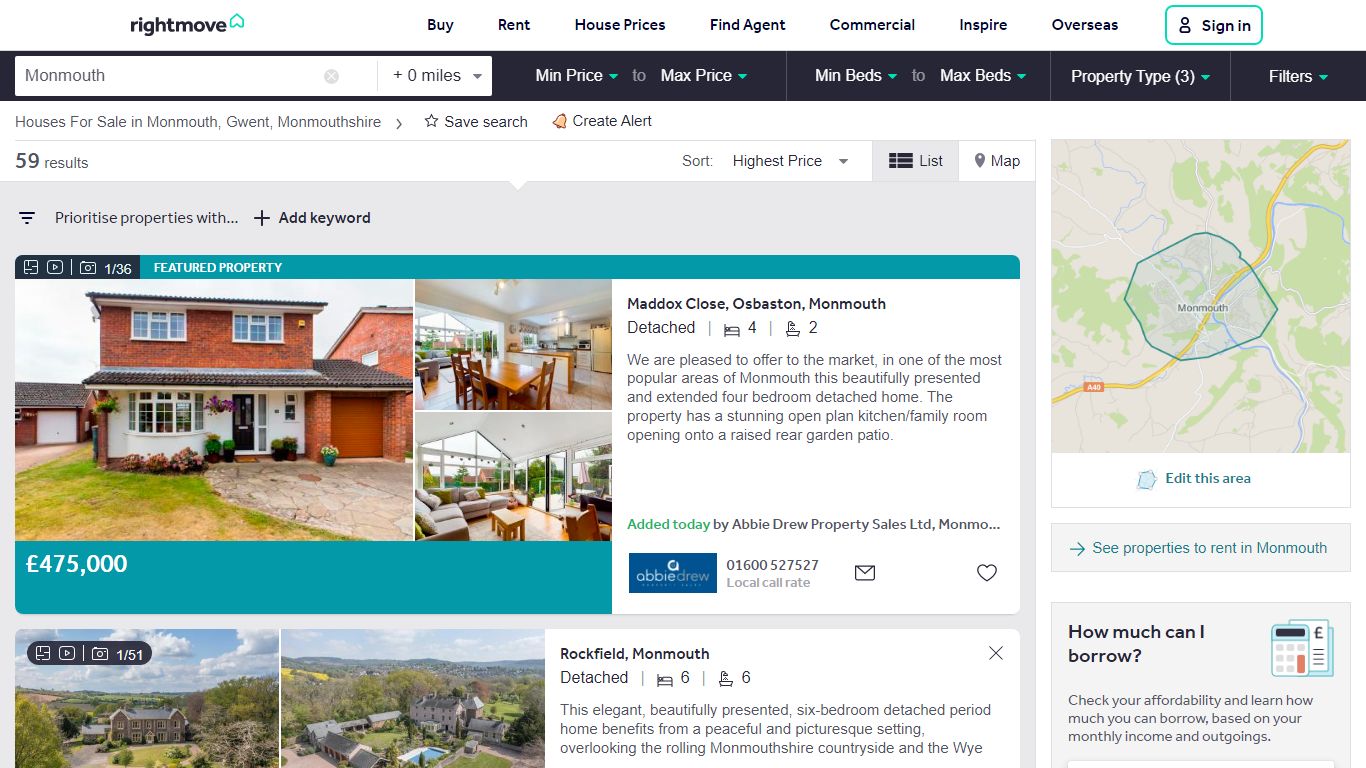Open the search radius + 0 miles dropdown
The image size is (1366, 768).
click(x=437, y=76)
